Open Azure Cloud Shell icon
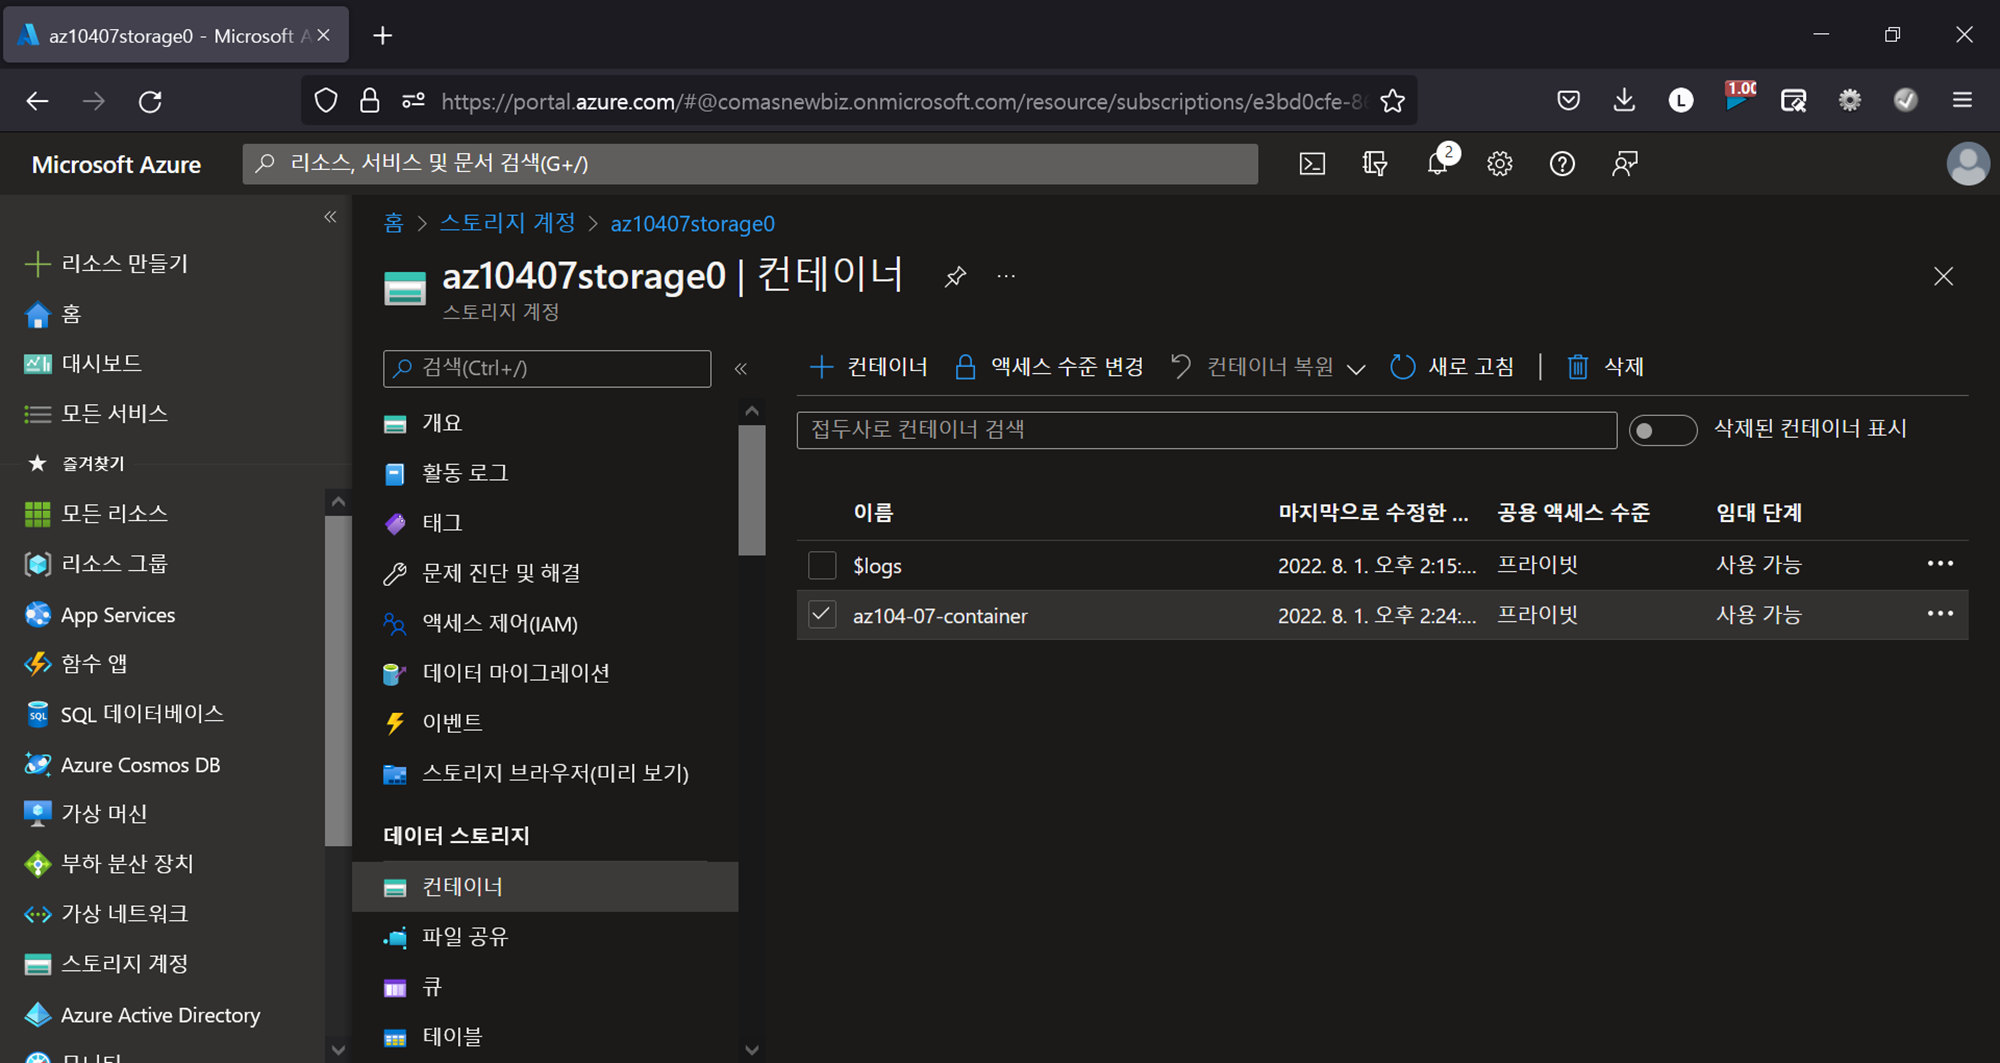Viewport: 2000px width, 1063px height. pyautogui.click(x=1312, y=164)
